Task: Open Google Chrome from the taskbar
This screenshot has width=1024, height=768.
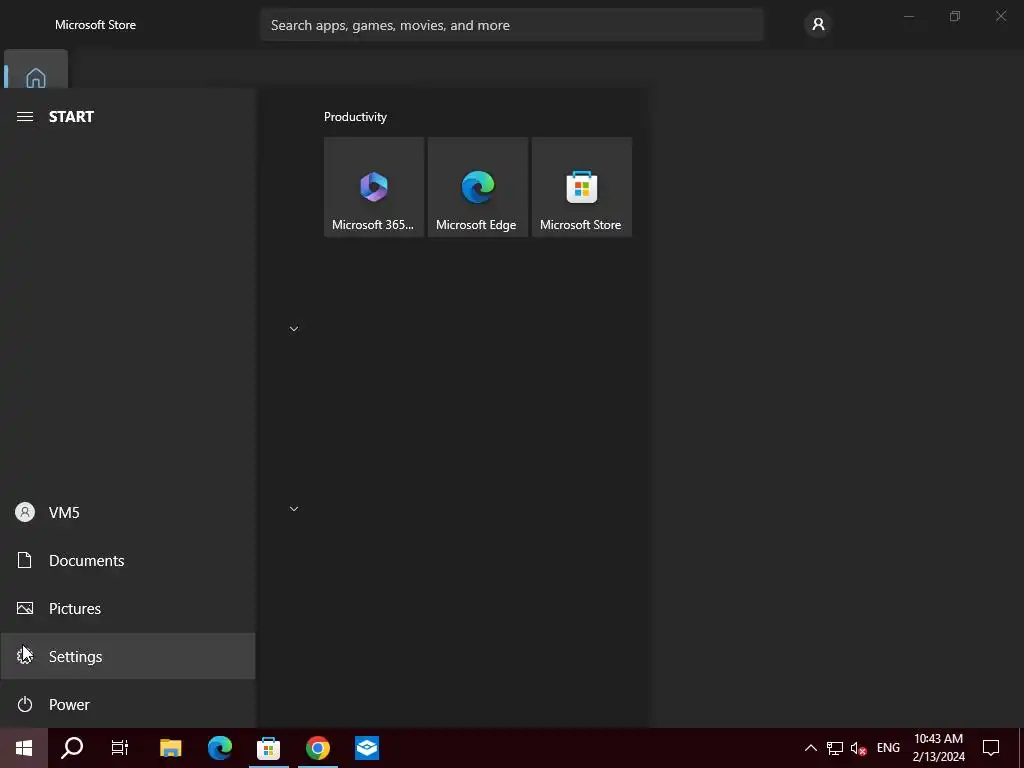Action: (318, 748)
